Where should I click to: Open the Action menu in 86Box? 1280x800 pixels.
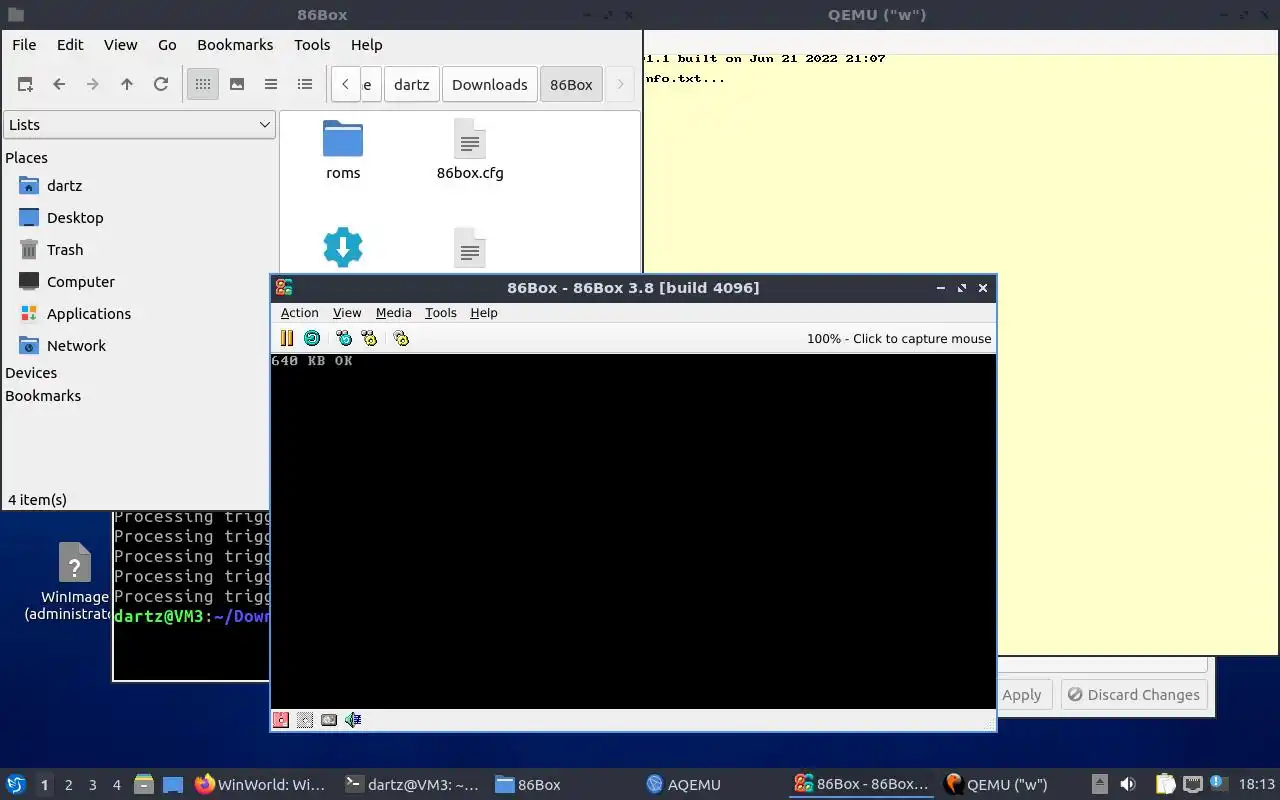(x=299, y=313)
